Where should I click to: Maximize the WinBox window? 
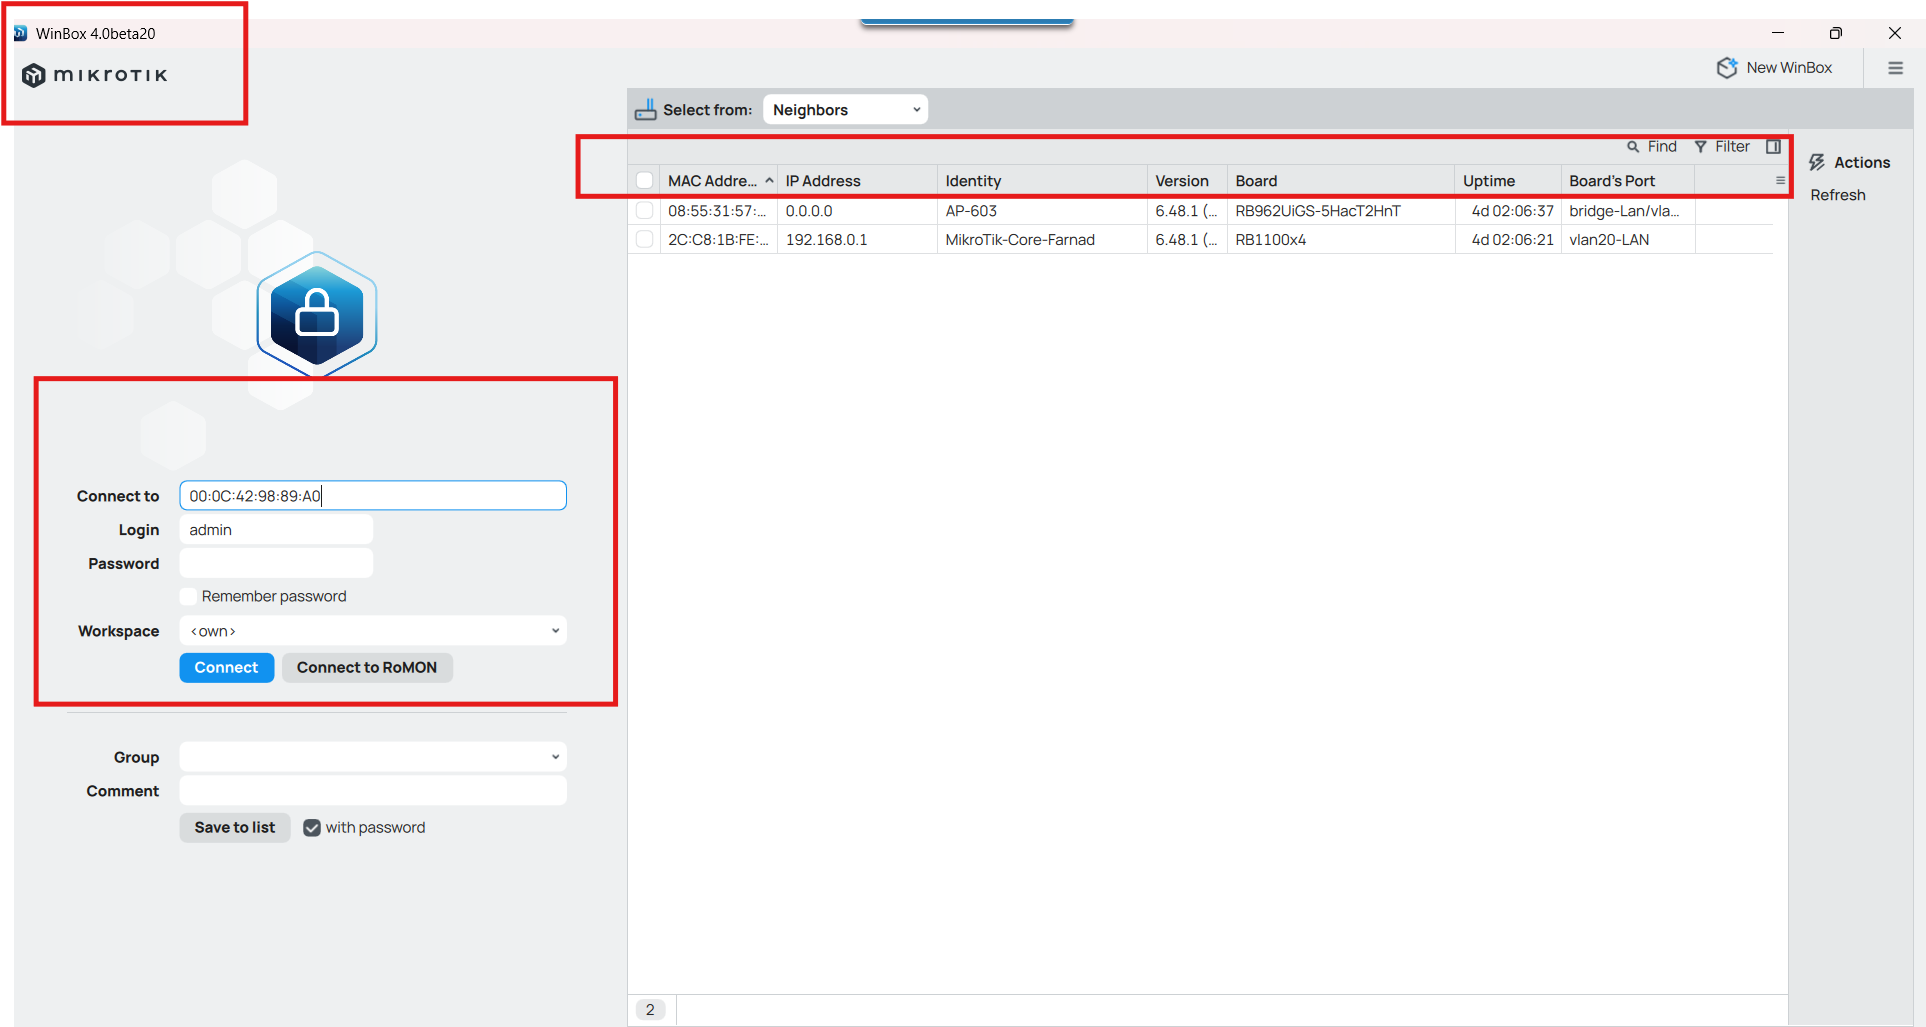[1835, 33]
